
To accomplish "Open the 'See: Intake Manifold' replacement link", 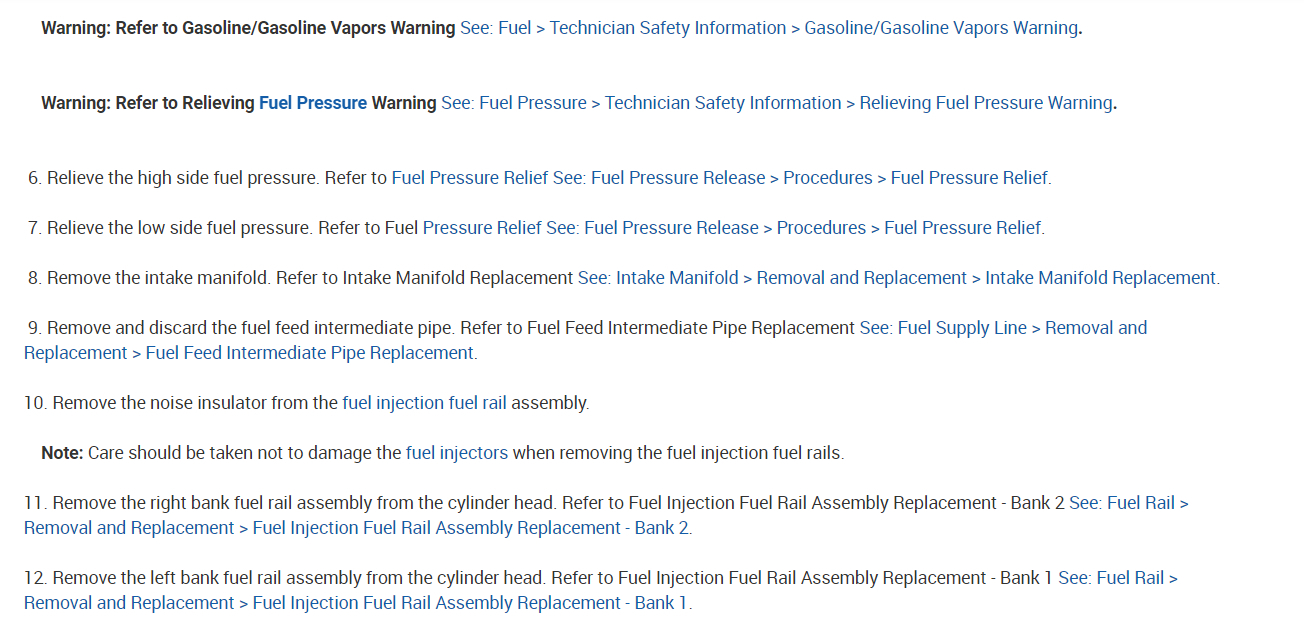I will (897, 278).
